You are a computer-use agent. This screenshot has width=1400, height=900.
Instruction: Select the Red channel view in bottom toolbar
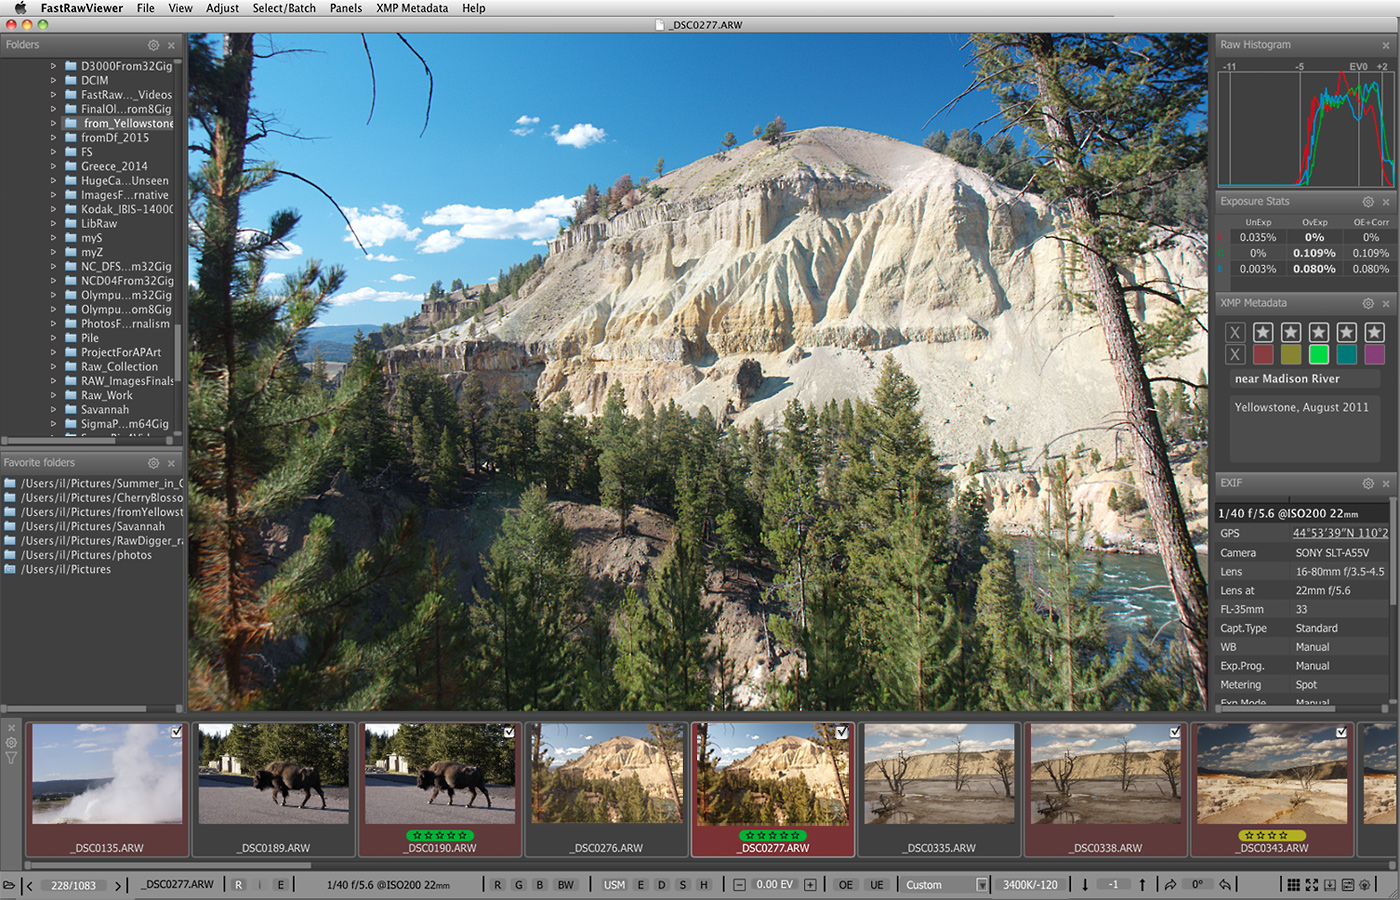click(x=497, y=884)
